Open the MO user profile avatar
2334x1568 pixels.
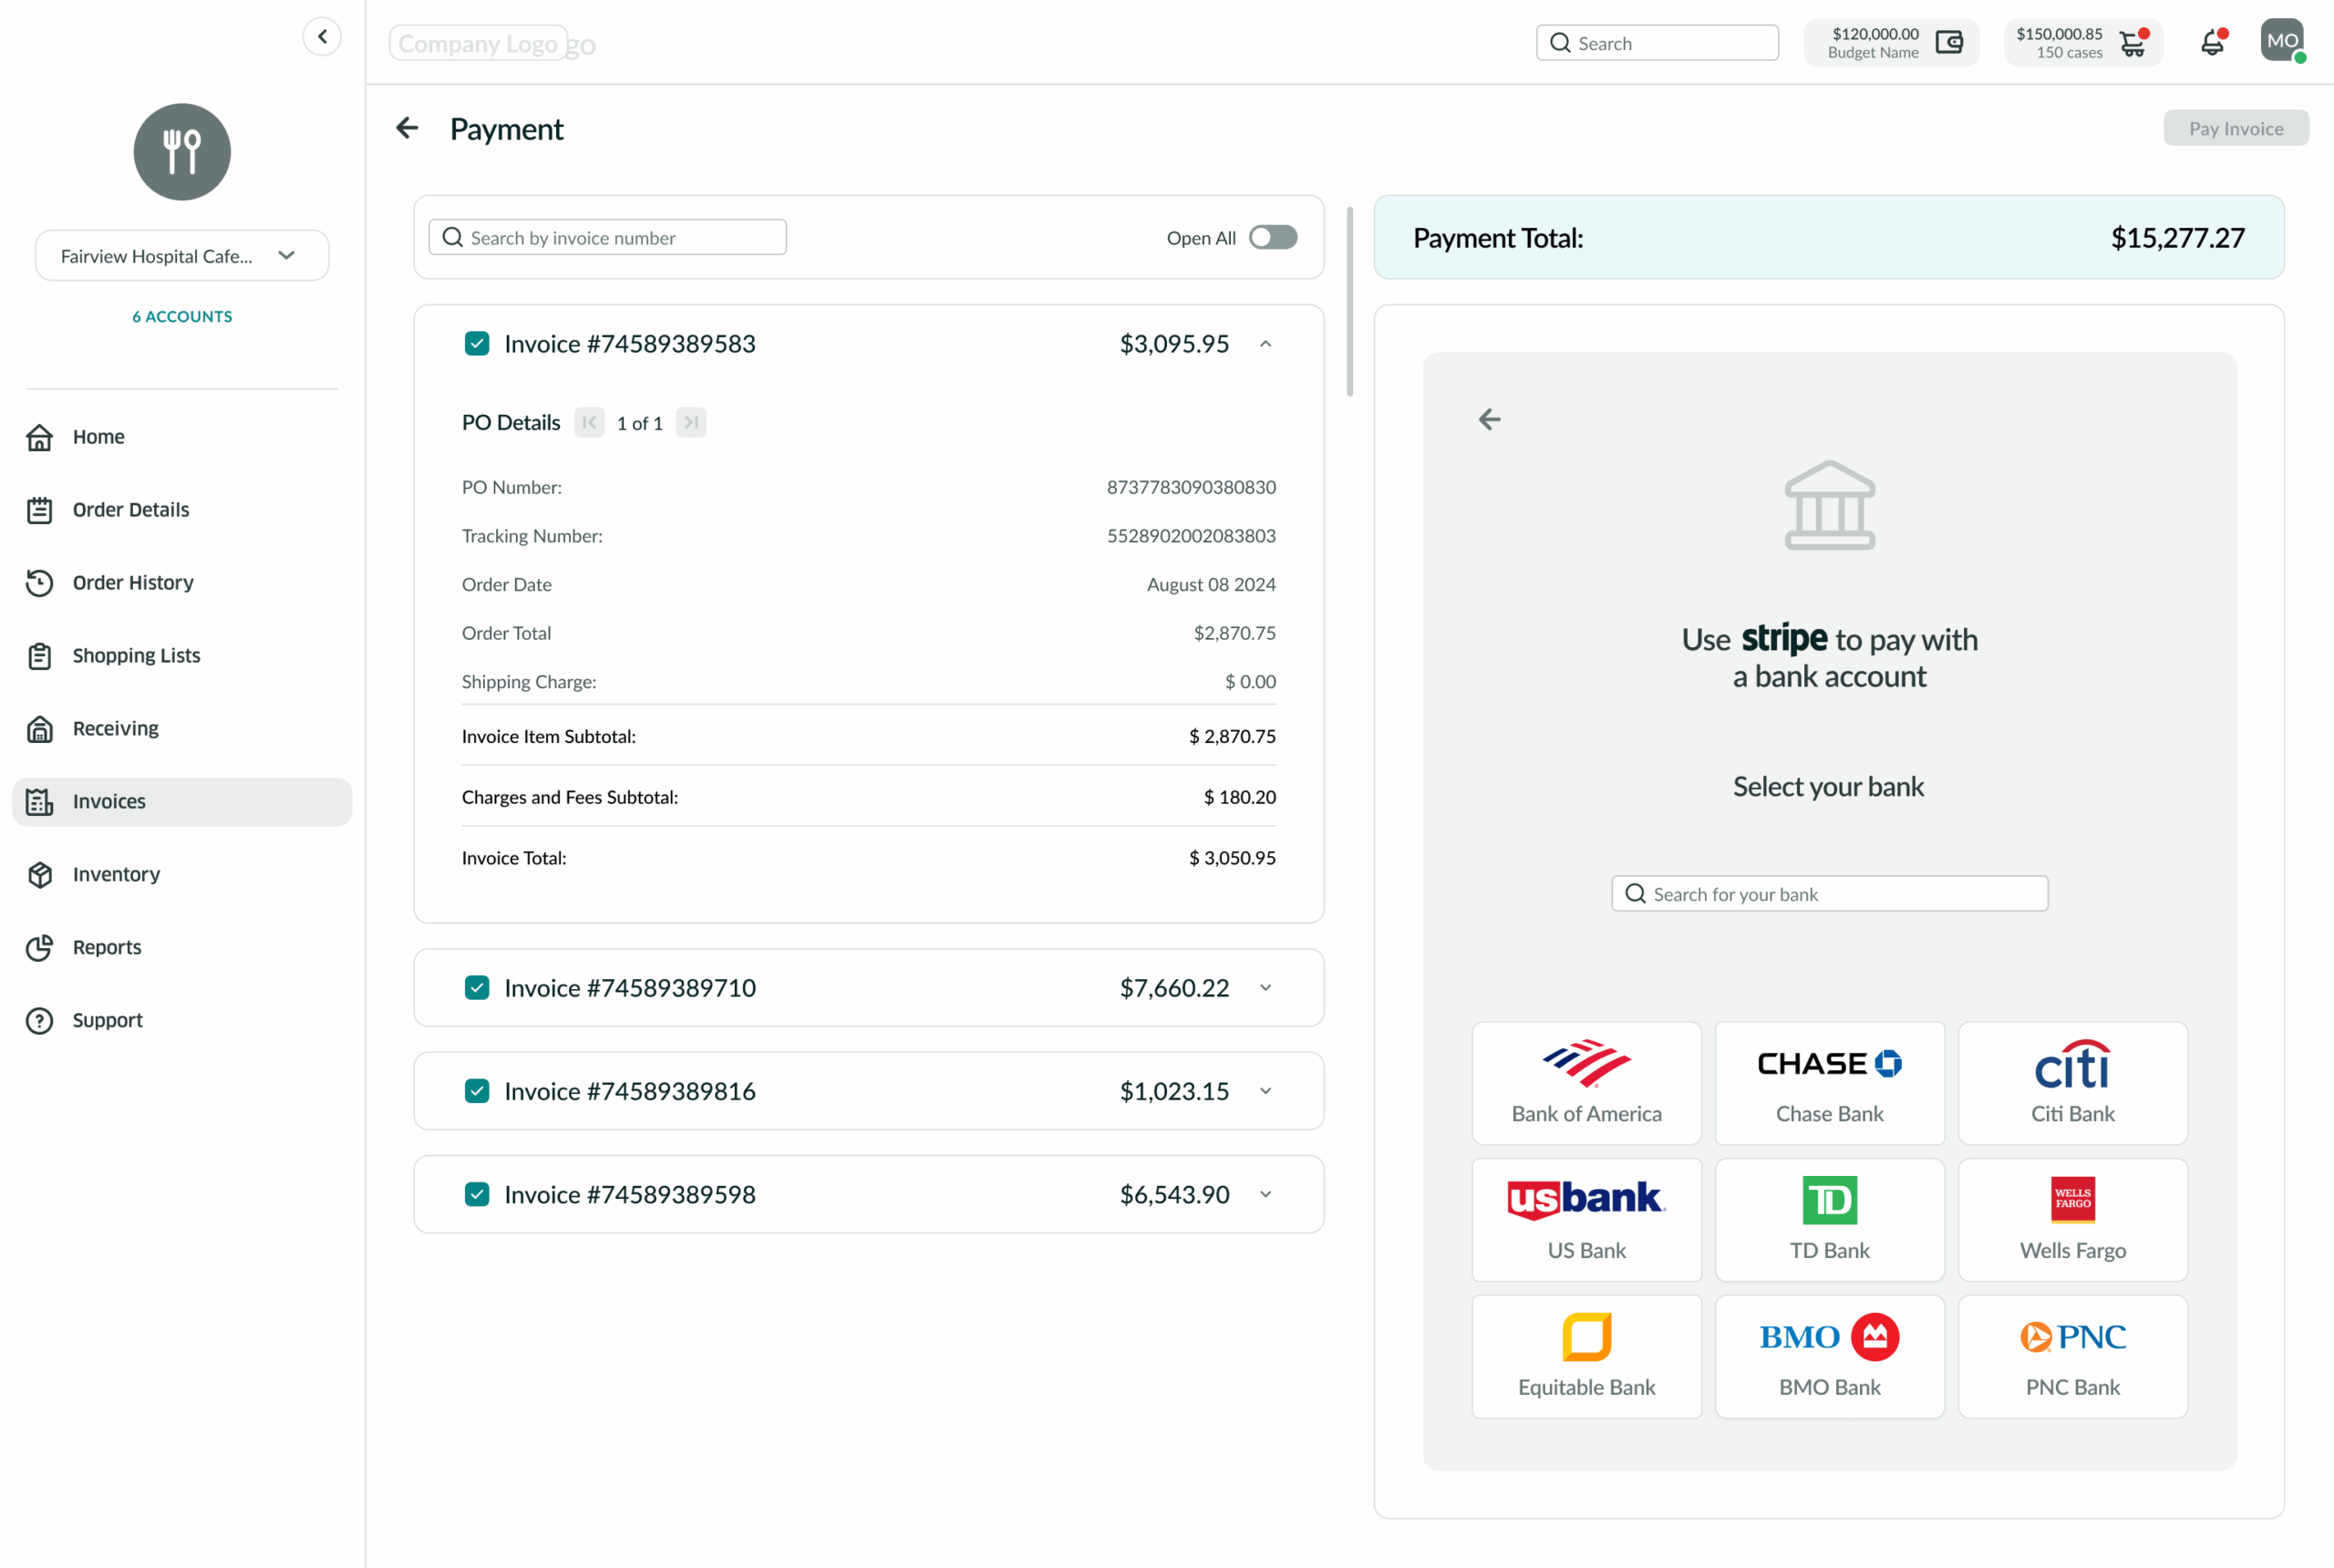[2282, 41]
